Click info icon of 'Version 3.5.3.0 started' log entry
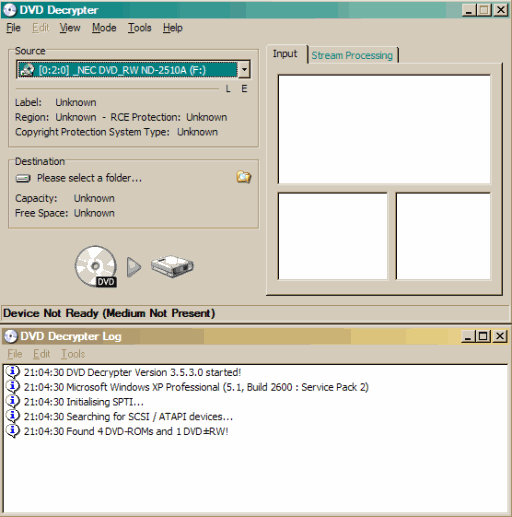The width and height of the screenshot is (512, 517). pos(13,372)
